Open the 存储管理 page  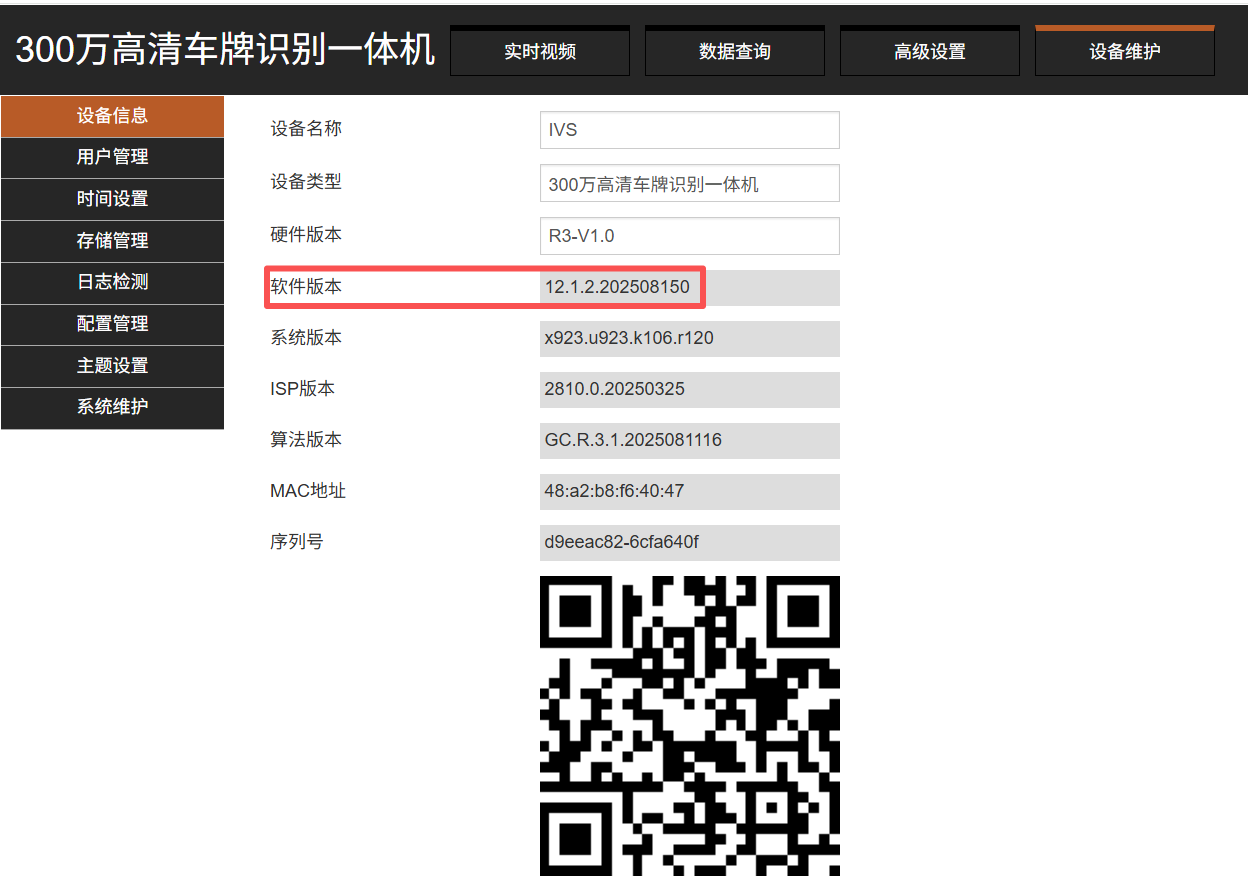coord(112,241)
